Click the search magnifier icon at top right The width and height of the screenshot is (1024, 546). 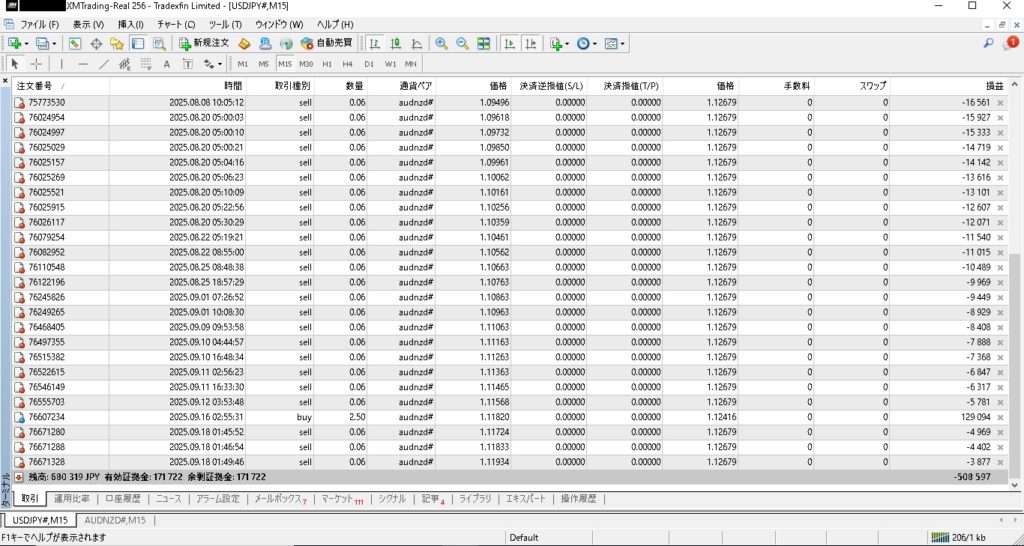tap(988, 44)
